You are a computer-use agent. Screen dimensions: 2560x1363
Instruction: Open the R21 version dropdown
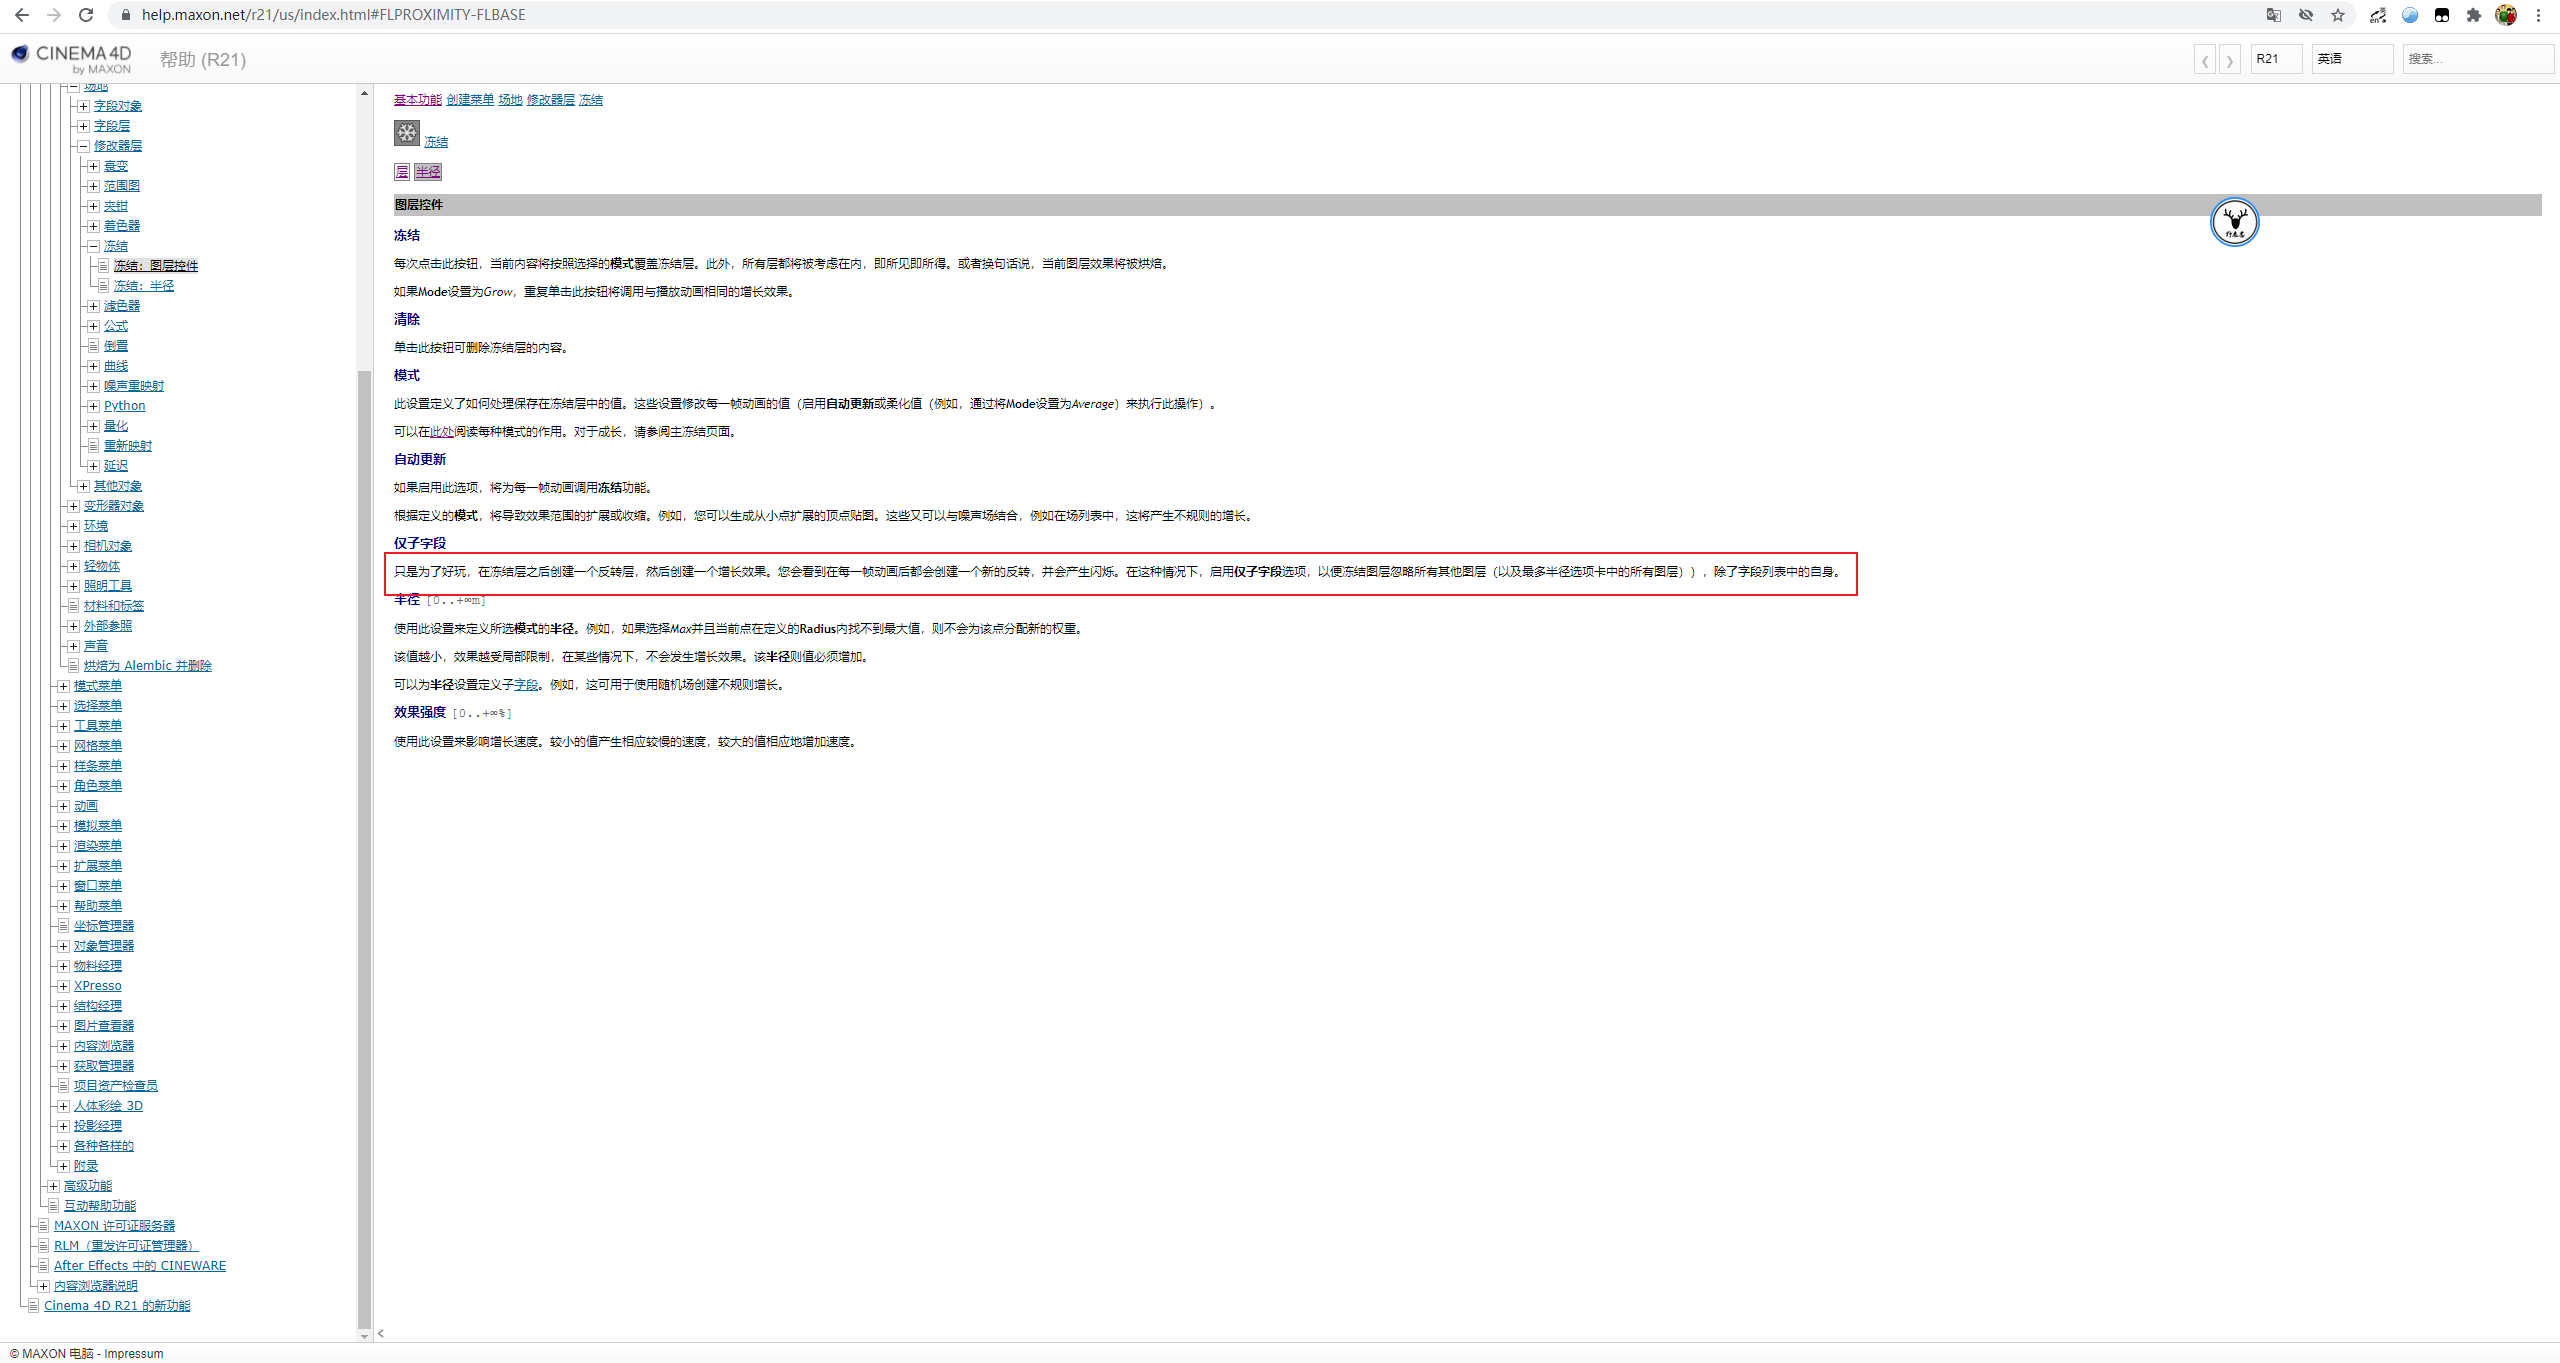pyautogui.click(x=2276, y=59)
